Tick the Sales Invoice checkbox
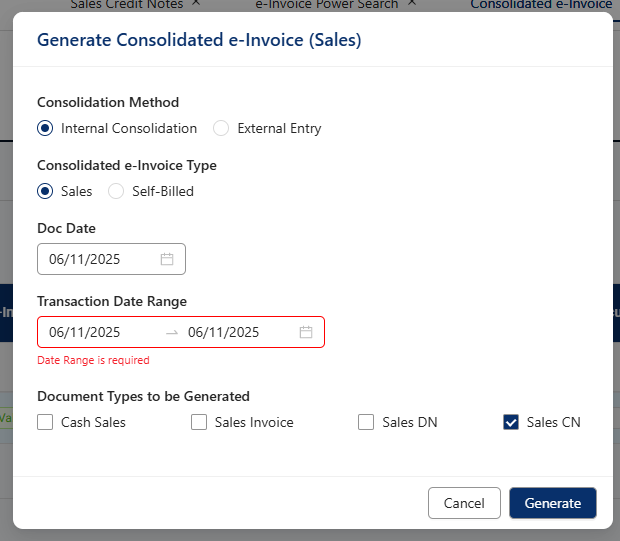The height and width of the screenshot is (541, 620). pyautogui.click(x=199, y=422)
